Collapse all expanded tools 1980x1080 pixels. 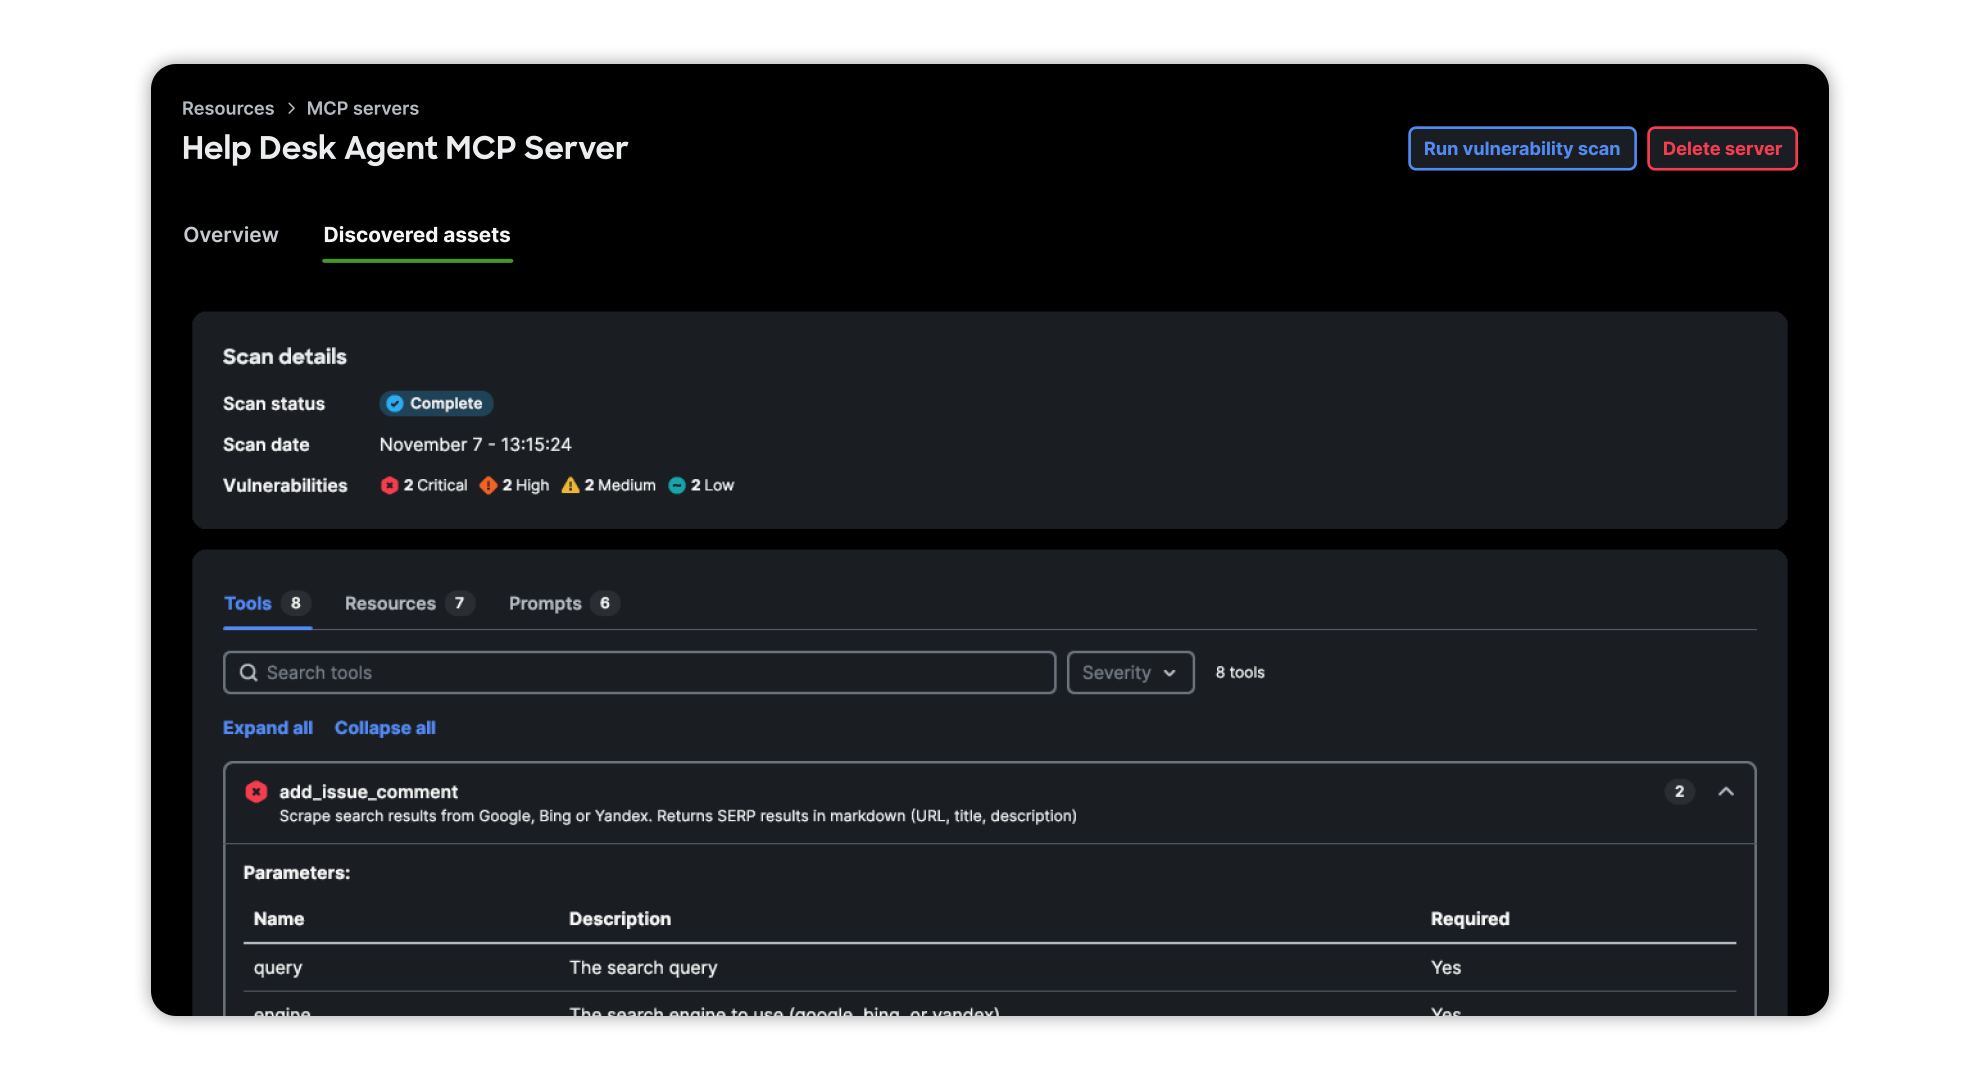pos(384,727)
